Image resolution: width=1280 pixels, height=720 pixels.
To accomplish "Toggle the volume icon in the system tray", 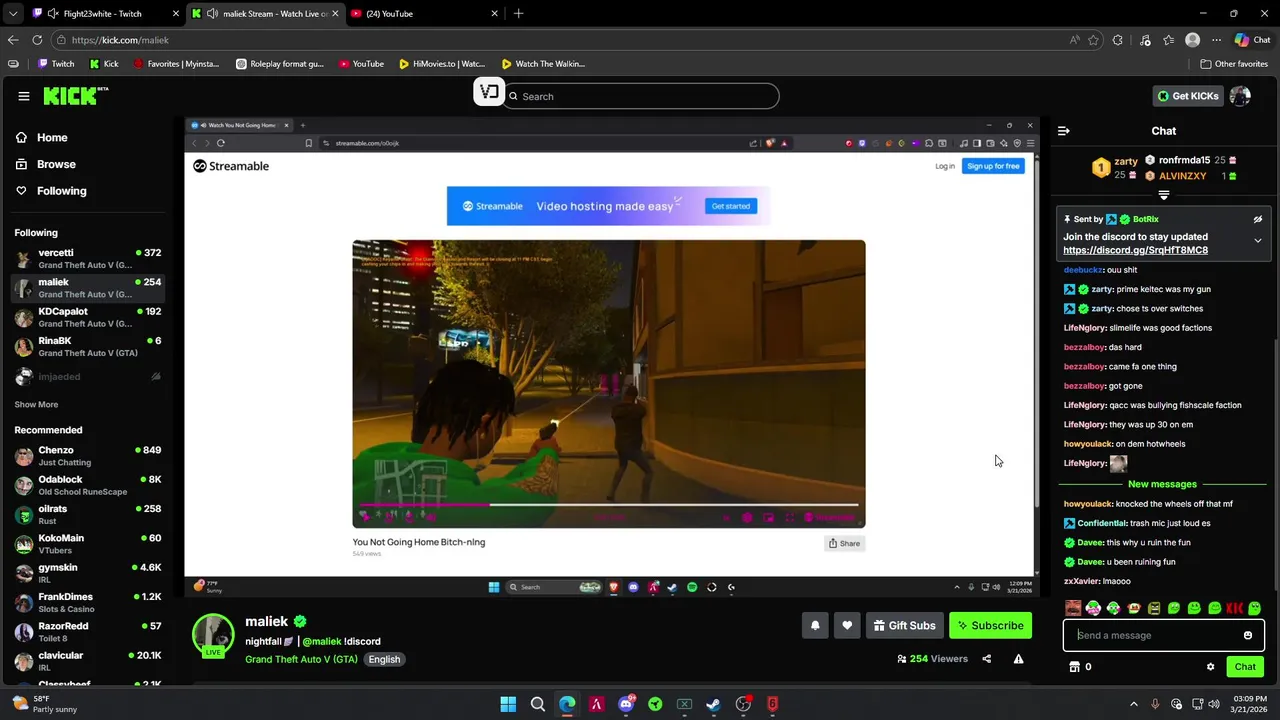I will (1215, 704).
